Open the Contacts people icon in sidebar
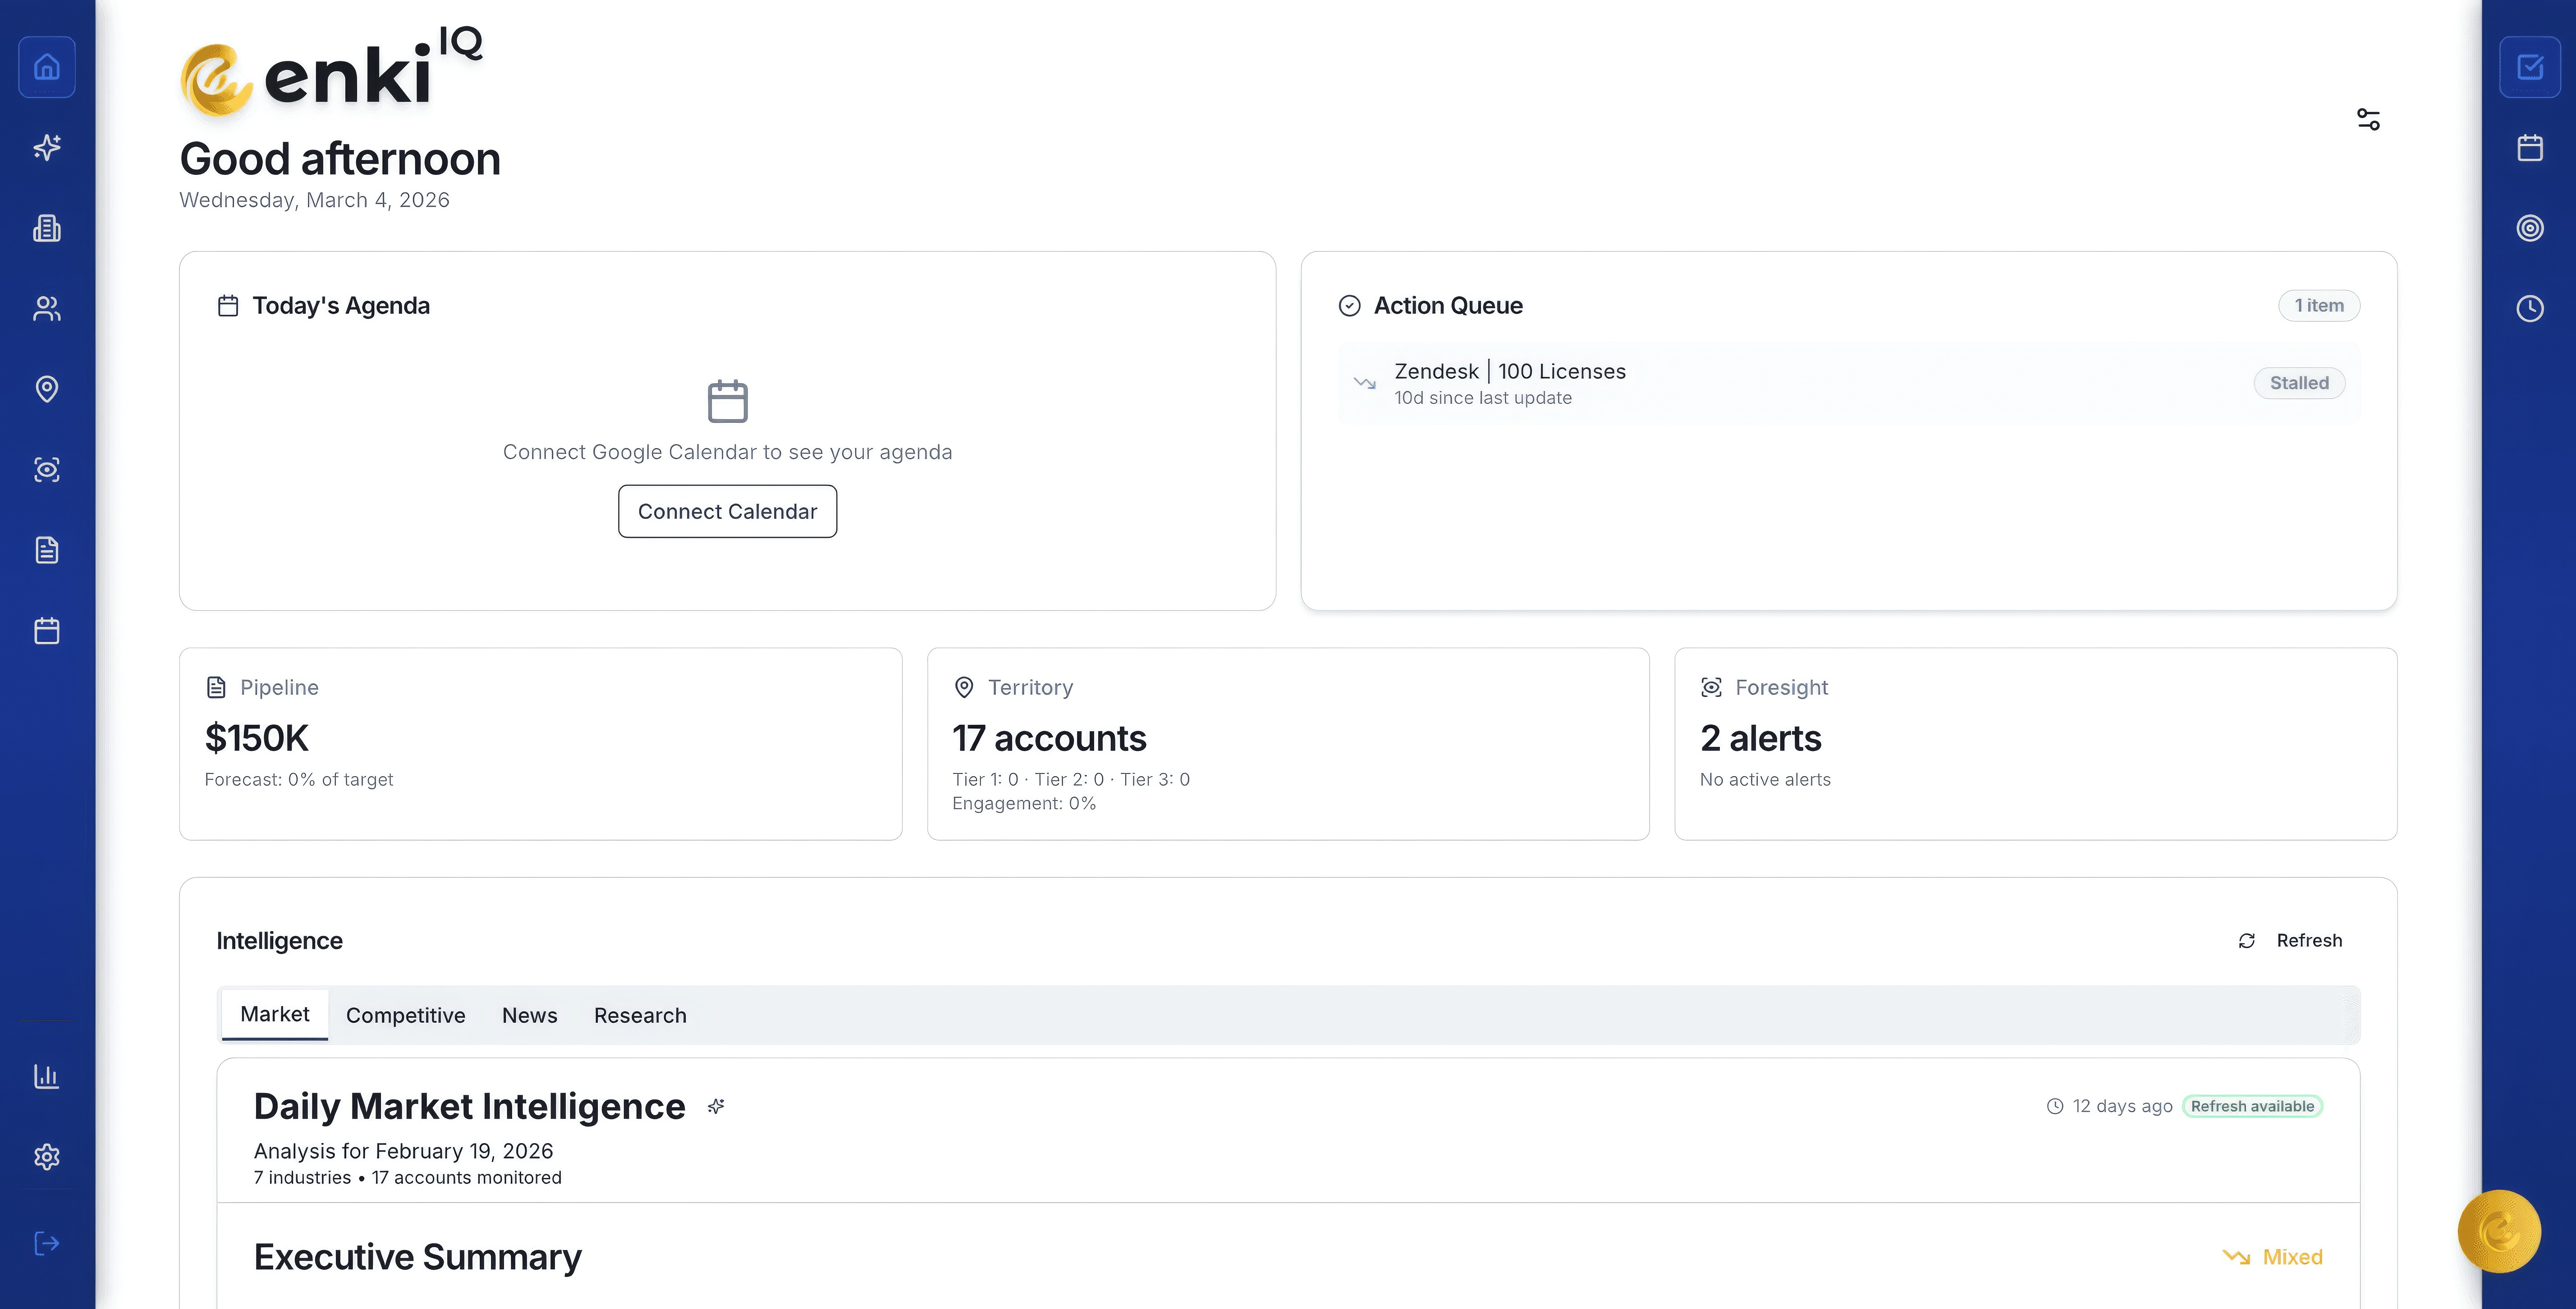Image resolution: width=2576 pixels, height=1309 pixels. point(47,309)
